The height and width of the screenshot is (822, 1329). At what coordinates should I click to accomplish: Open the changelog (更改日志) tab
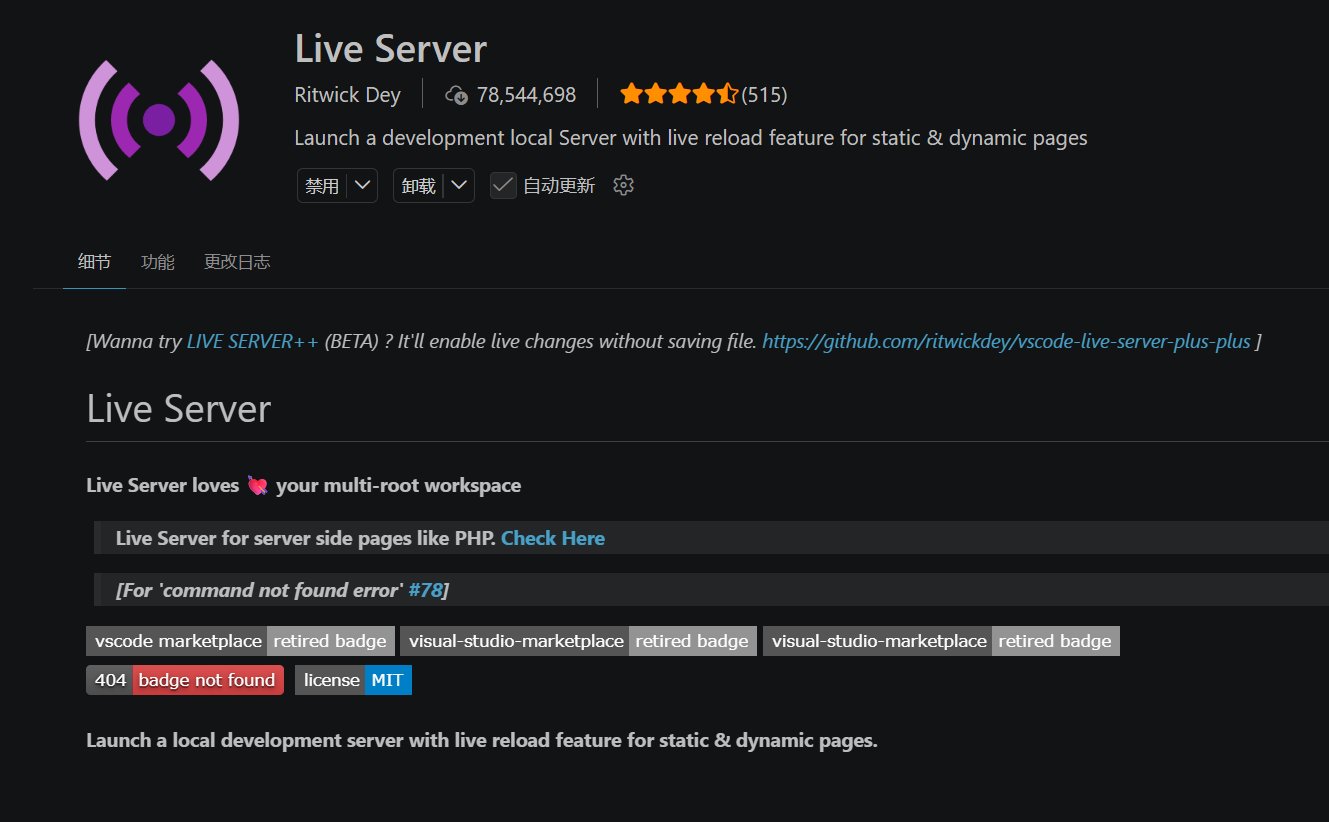237,262
